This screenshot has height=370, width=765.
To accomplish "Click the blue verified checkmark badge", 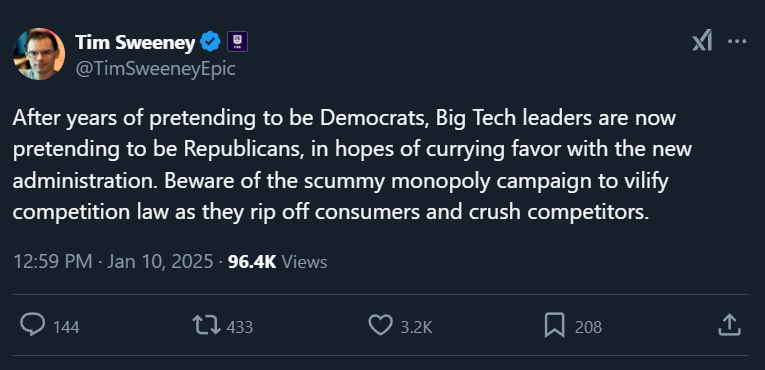I will pos(210,42).
